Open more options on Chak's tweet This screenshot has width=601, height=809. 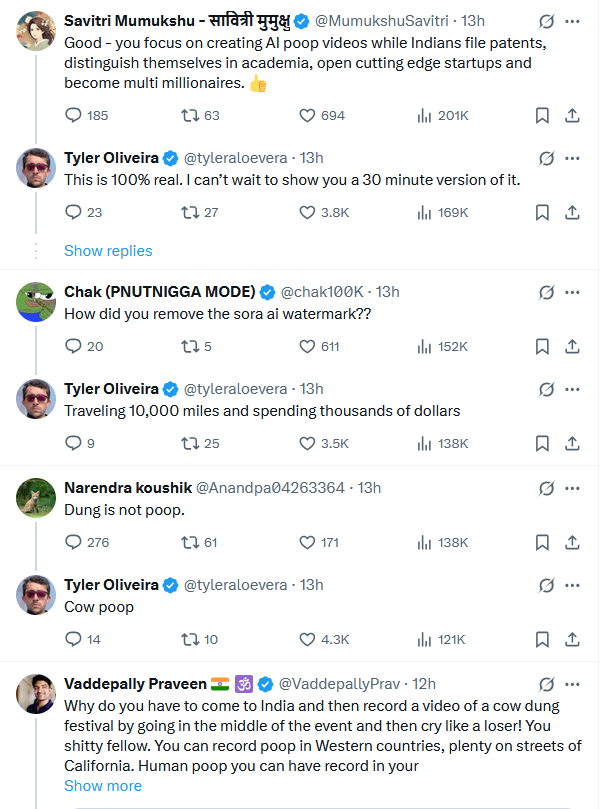tap(573, 292)
